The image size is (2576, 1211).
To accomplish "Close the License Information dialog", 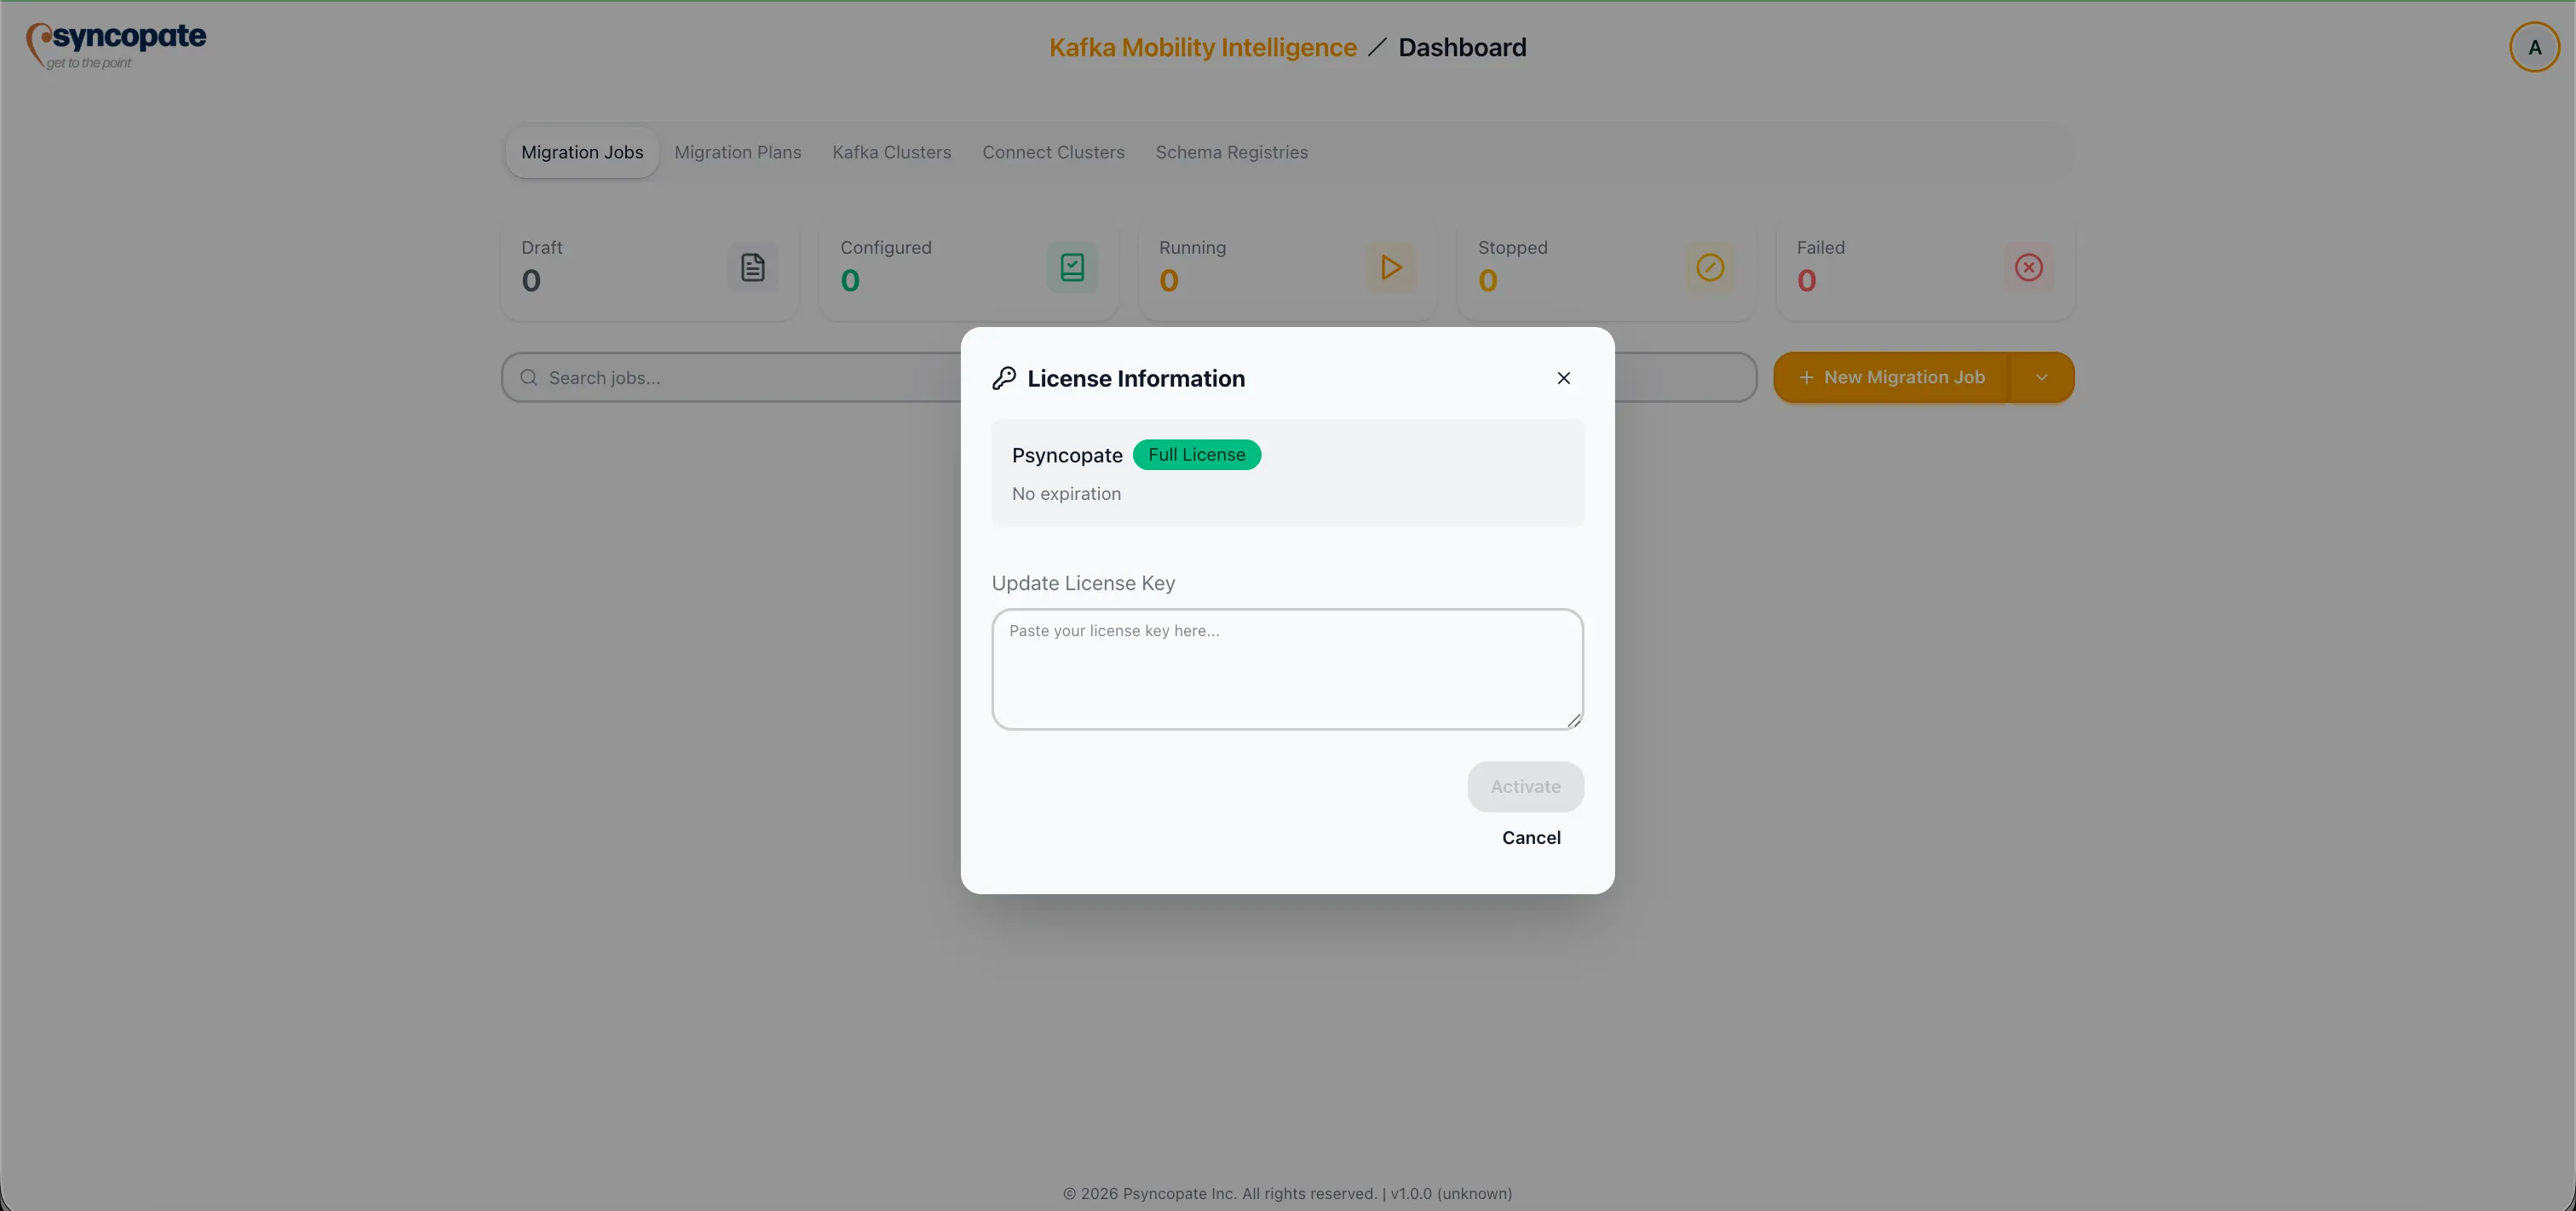I will (x=1564, y=378).
